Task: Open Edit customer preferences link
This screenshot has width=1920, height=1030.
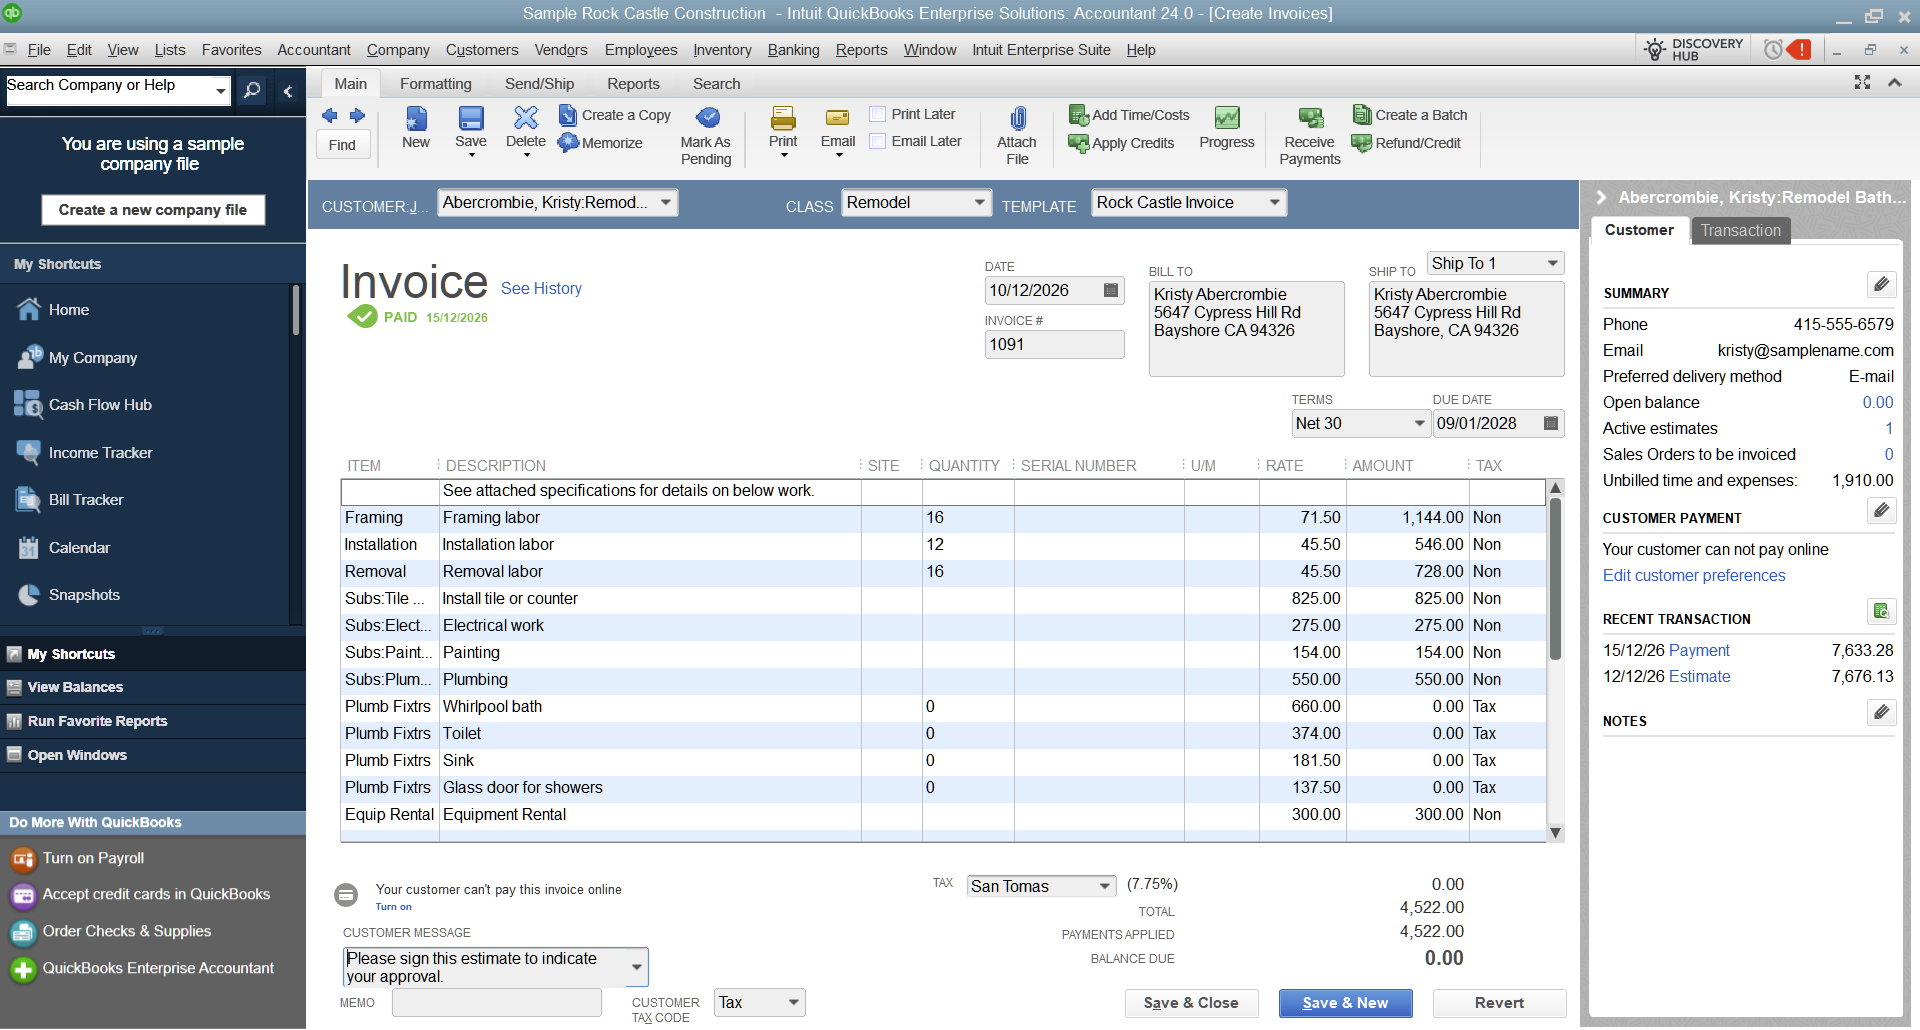Action: 1693,575
